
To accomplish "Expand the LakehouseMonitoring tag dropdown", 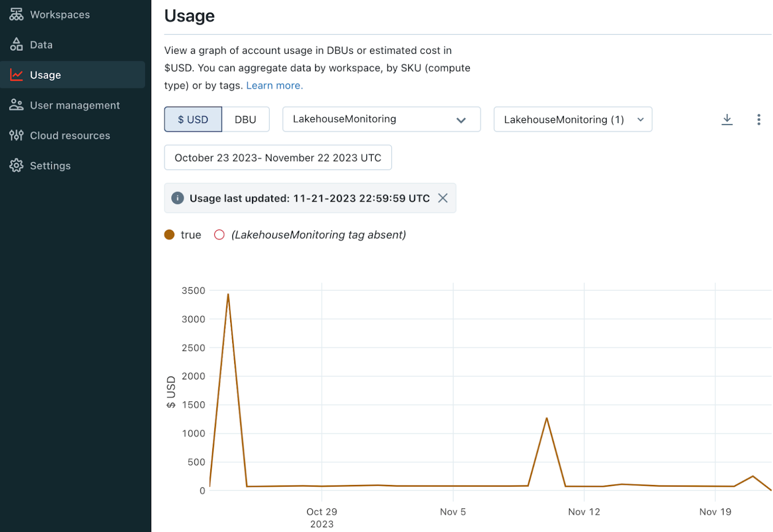I will [x=381, y=120].
